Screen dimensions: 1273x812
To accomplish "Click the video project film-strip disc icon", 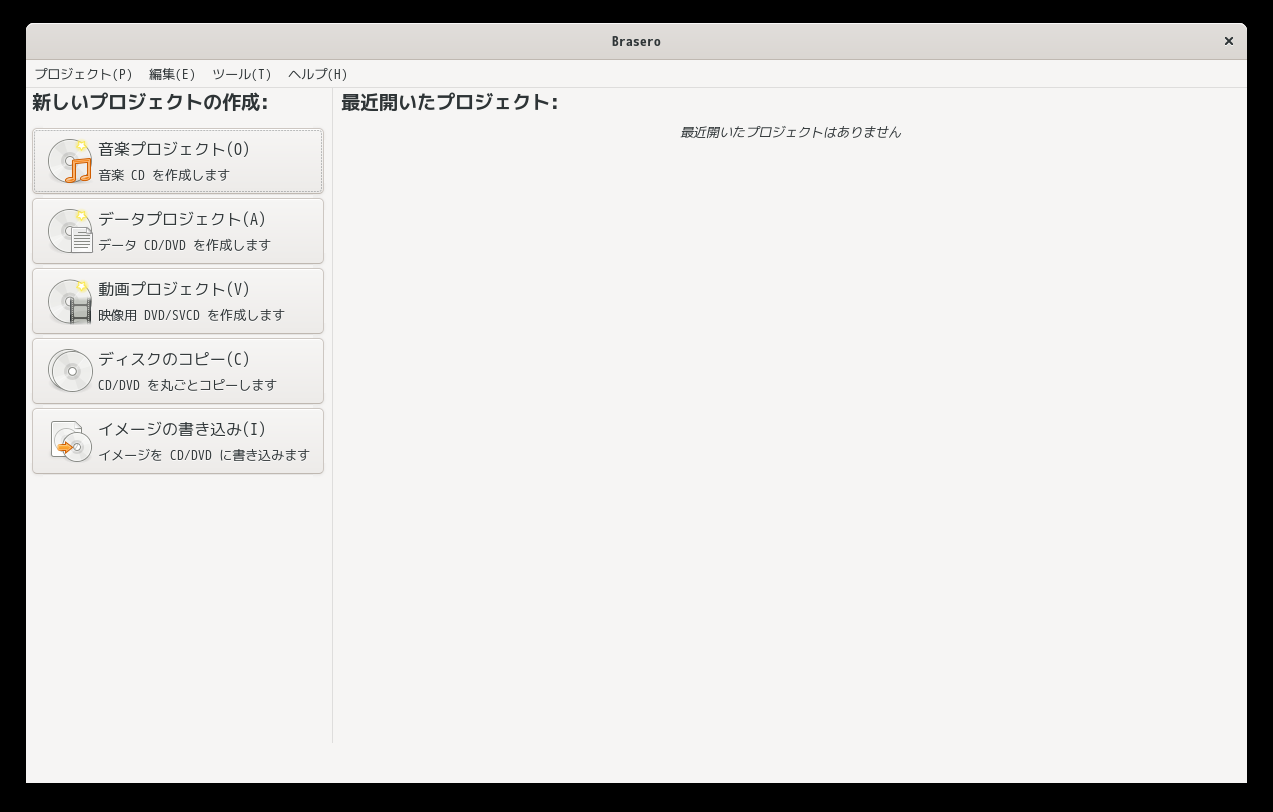I will coord(70,301).
